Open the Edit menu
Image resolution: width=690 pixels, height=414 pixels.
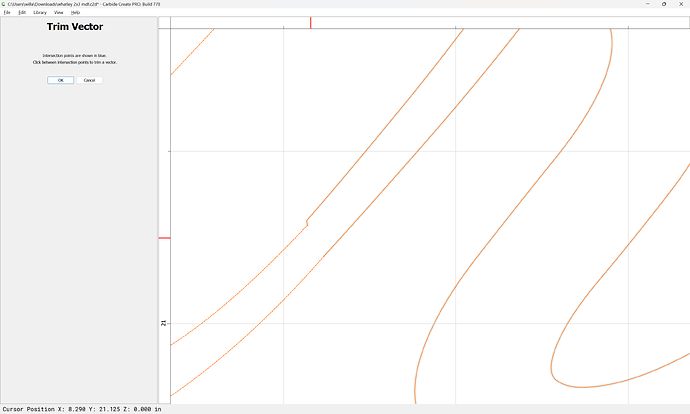point(22,12)
